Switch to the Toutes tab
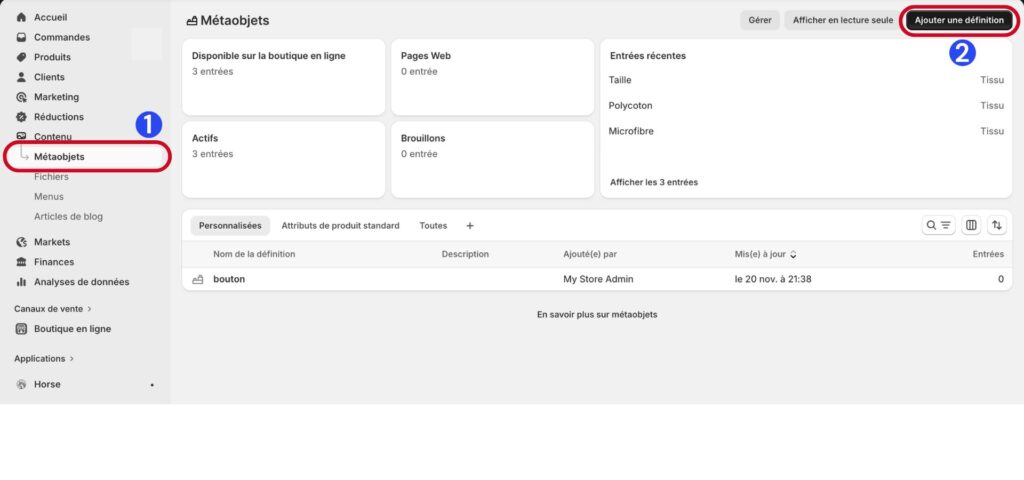This screenshot has height=480, width=1024. tap(433, 226)
